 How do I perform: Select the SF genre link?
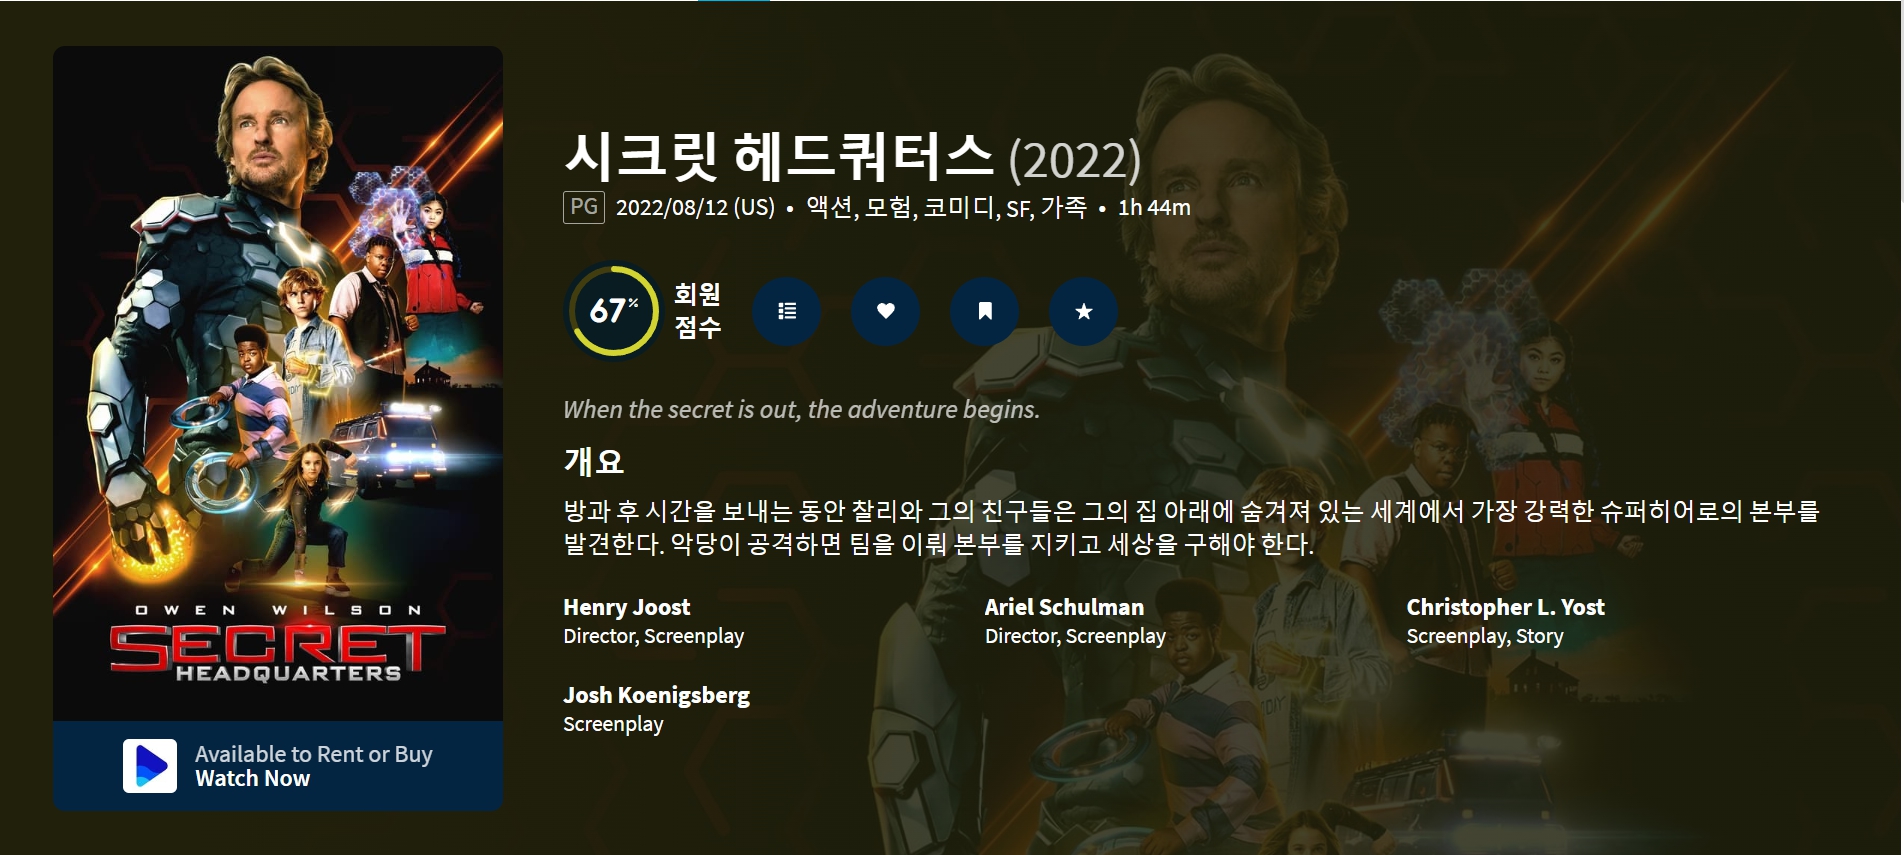(x=1017, y=208)
